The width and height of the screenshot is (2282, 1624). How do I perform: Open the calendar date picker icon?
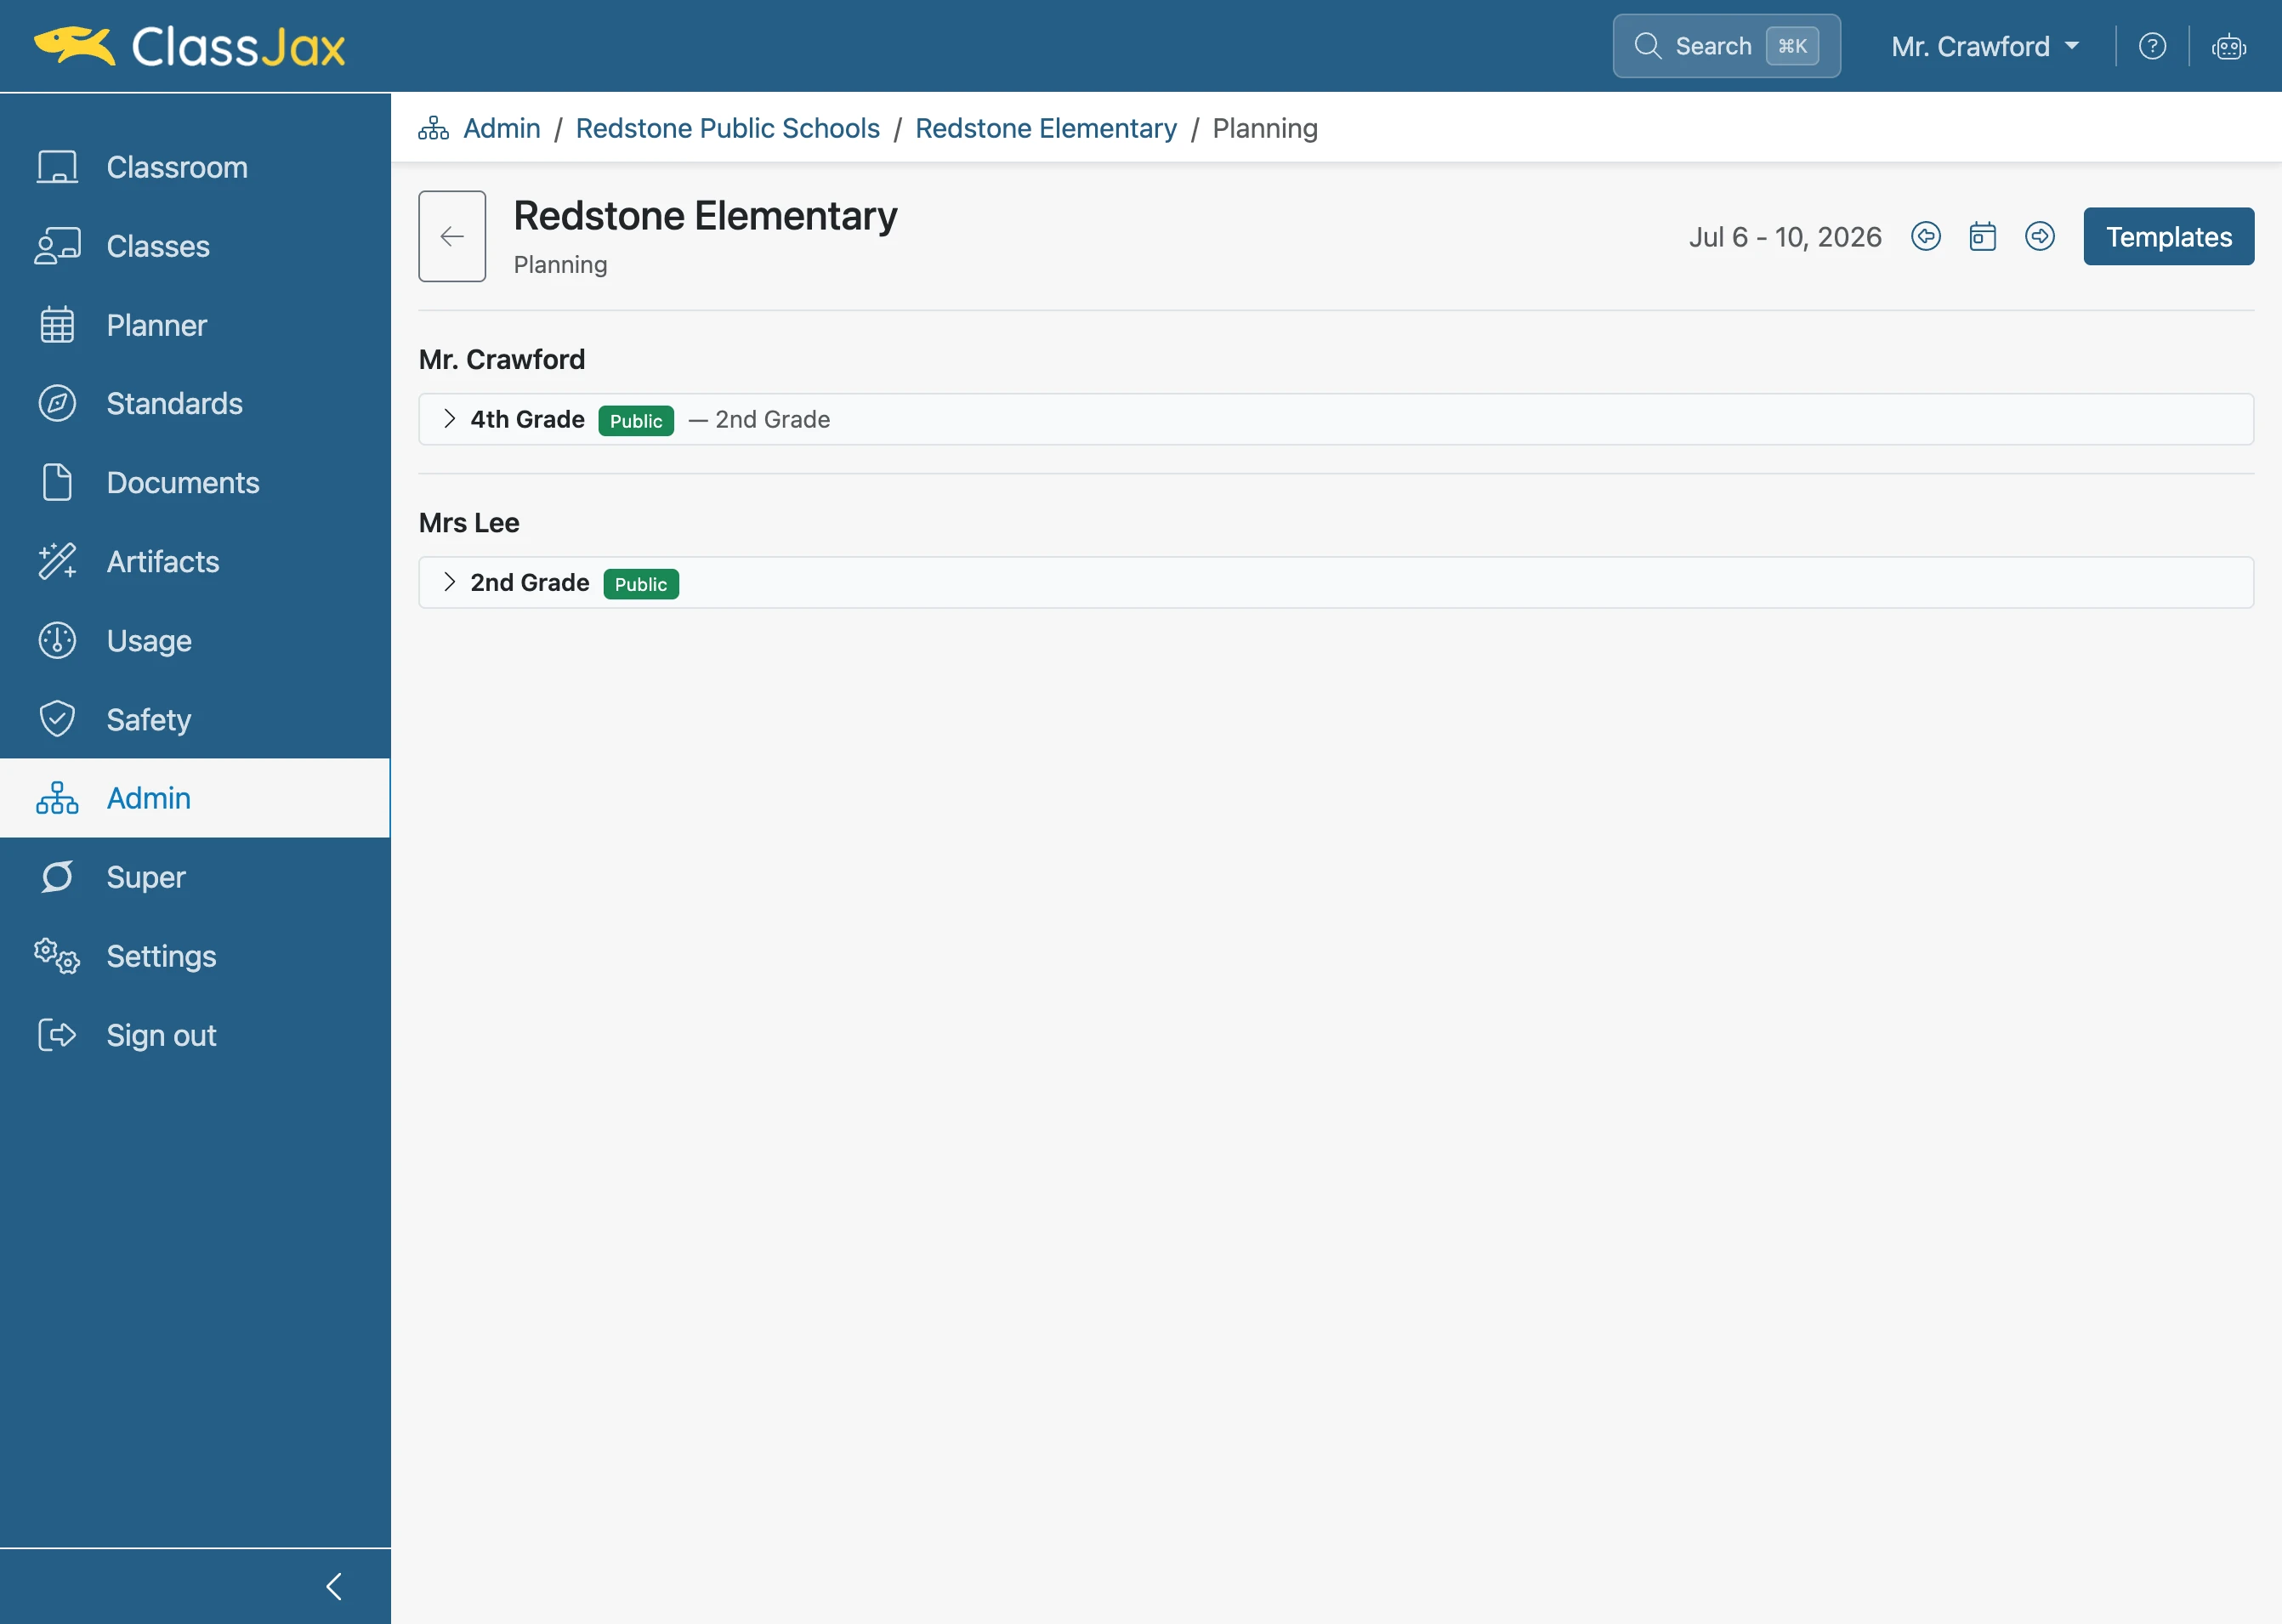(1982, 237)
